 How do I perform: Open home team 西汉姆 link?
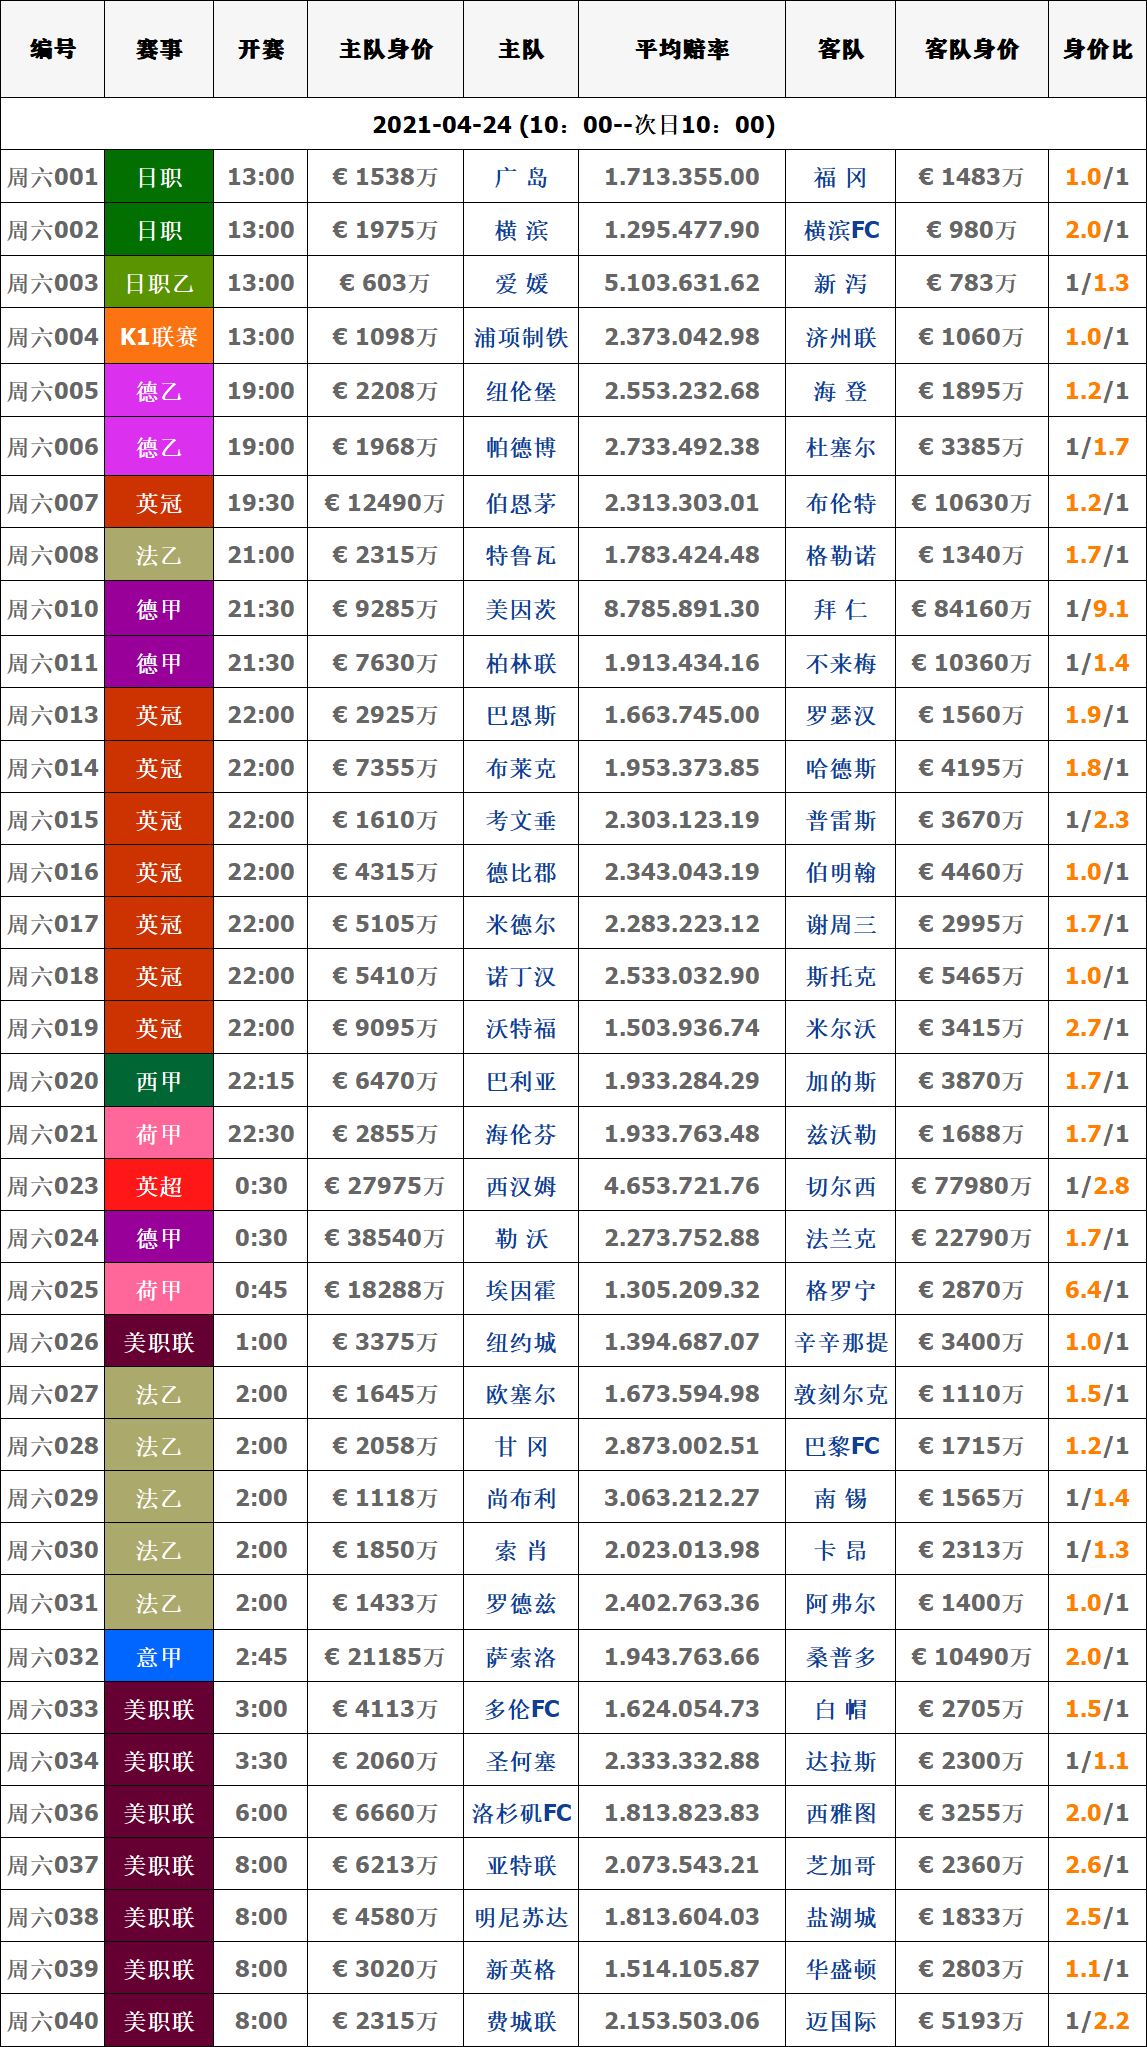coord(521,1186)
